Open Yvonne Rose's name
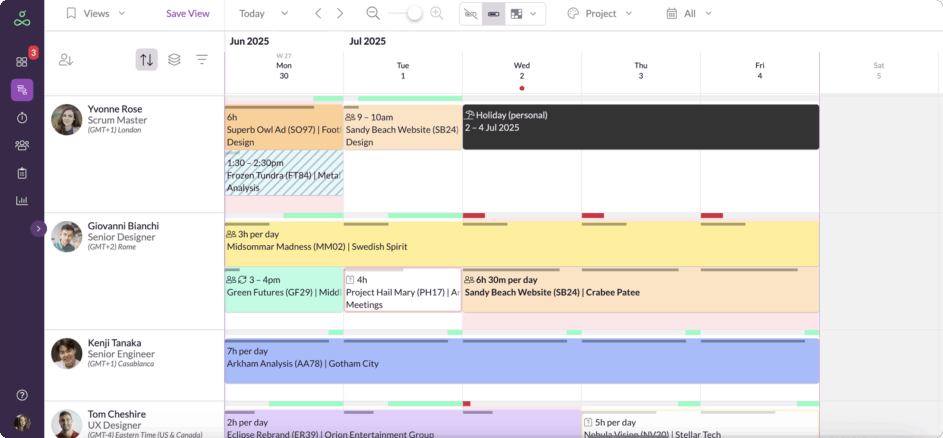Image resolution: width=943 pixels, height=438 pixels. [115, 109]
